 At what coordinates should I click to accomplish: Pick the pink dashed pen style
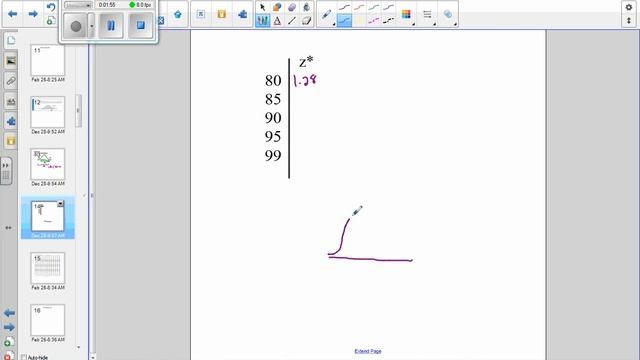[x=374, y=20]
